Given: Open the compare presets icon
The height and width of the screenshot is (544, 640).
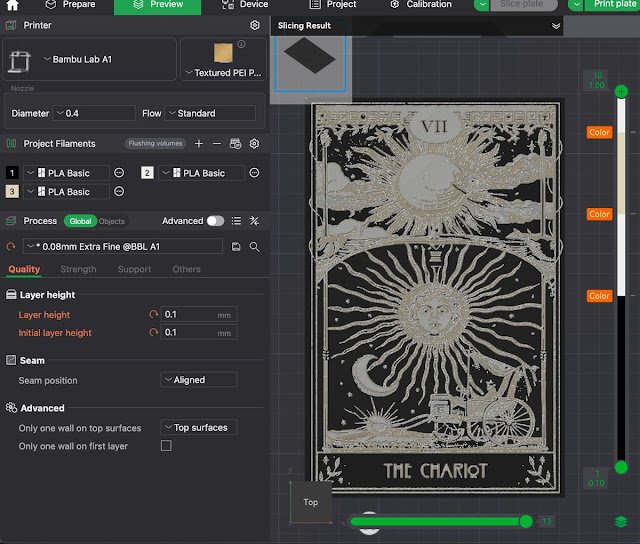Looking at the screenshot, I should pos(254,221).
